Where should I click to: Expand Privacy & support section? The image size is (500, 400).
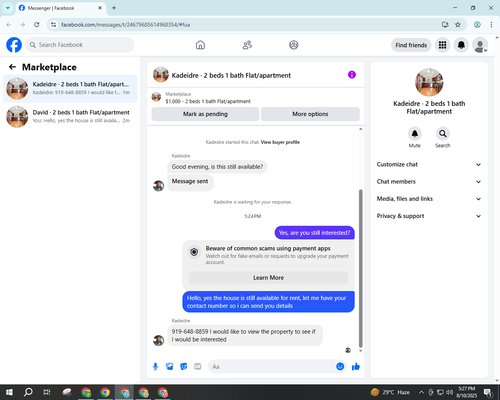click(429, 216)
